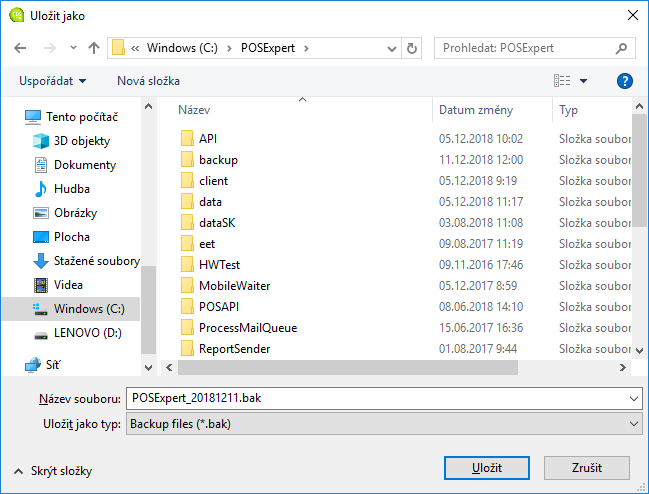
Task: Open the view options dropdown arrow
Action: [584, 81]
